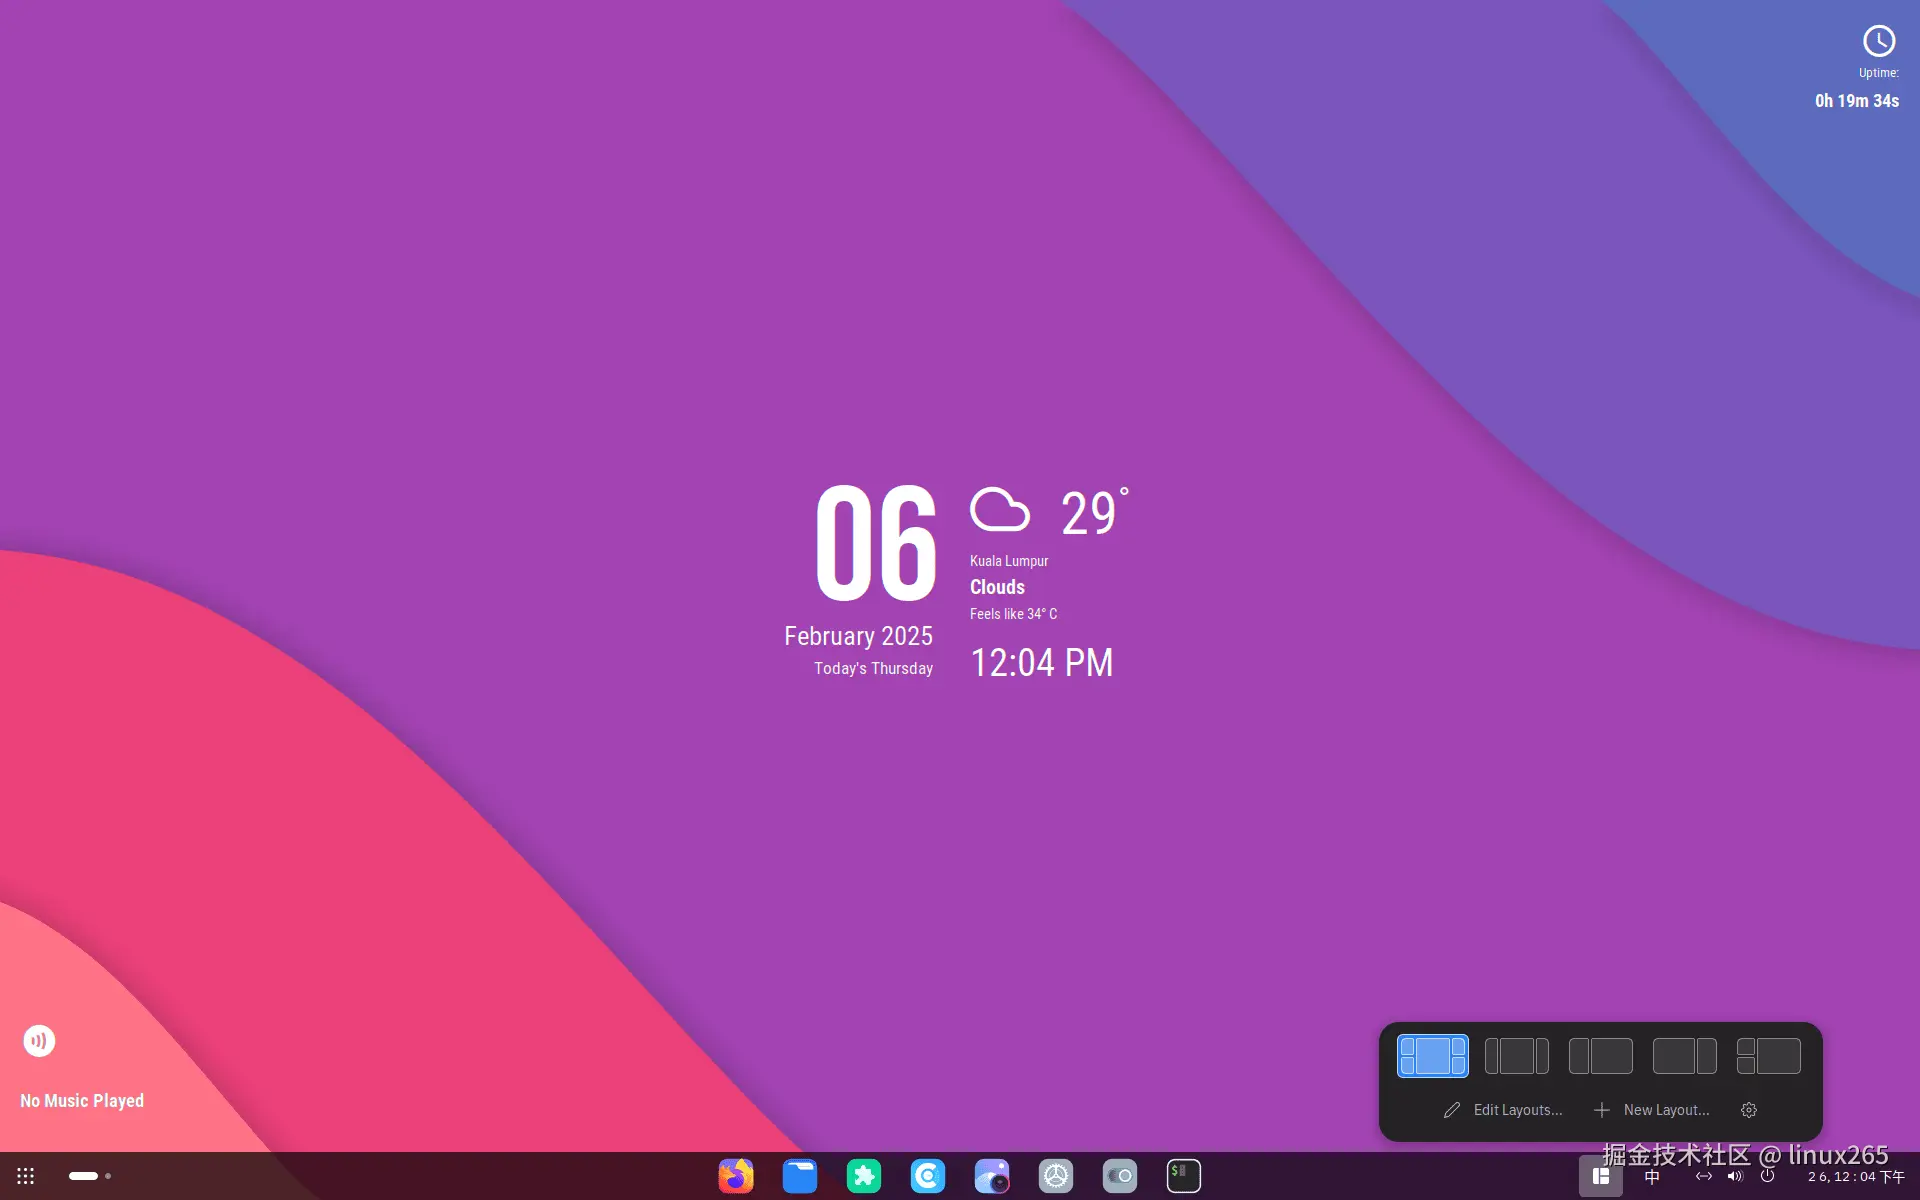Open the gray gear Settings app
Viewport: 1920px width, 1200px height.
point(1056,1176)
